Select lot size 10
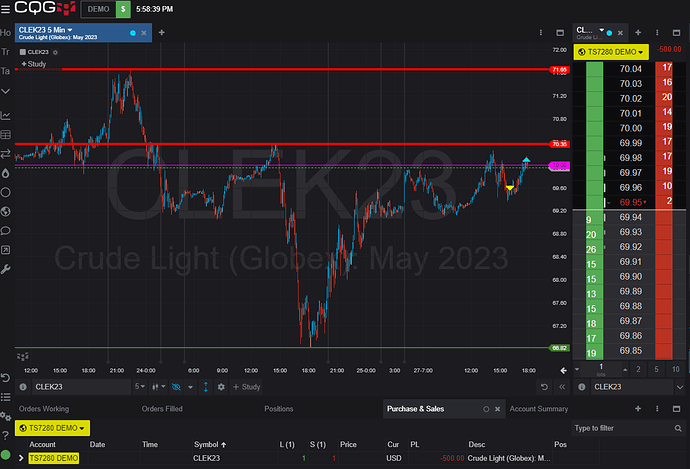 675,369
